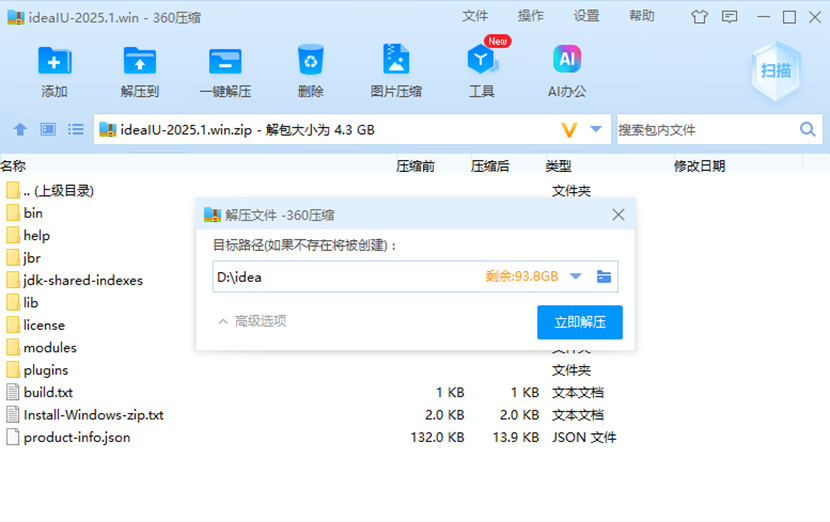Sort by the 压缩后 column header
The height and width of the screenshot is (522, 830).
[490, 166]
